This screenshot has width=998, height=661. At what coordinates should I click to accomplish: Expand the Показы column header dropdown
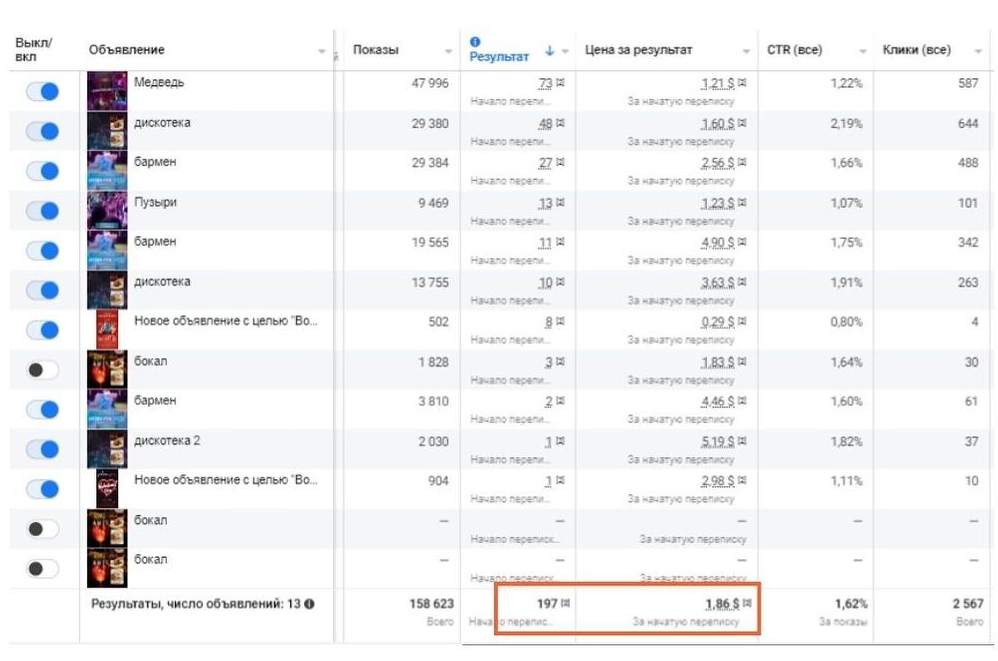[449, 51]
